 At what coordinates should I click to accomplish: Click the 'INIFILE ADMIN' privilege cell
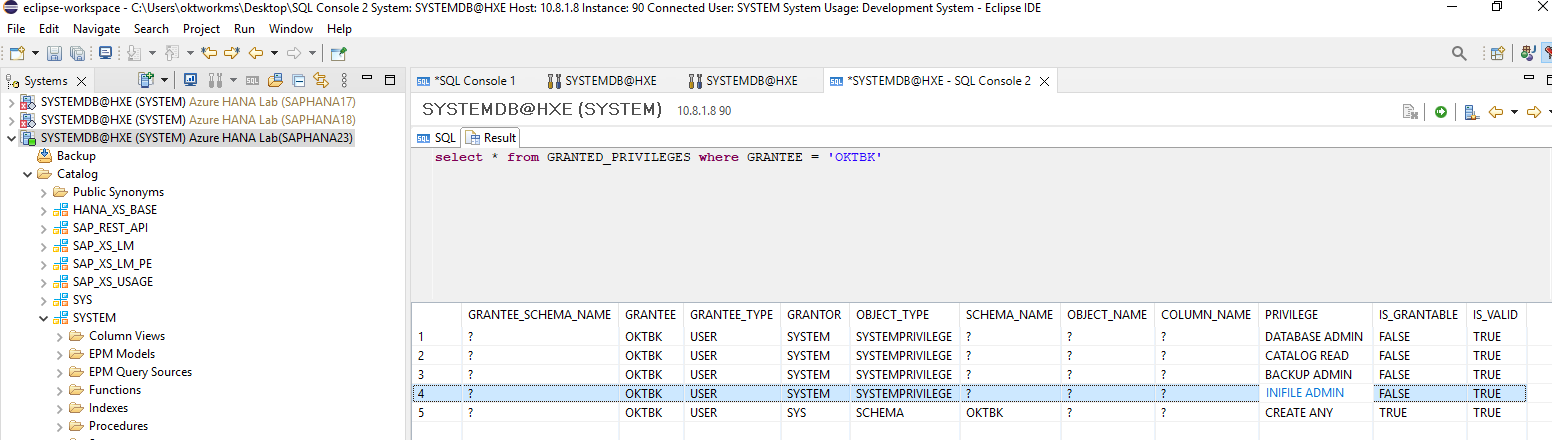pos(1314,394)
